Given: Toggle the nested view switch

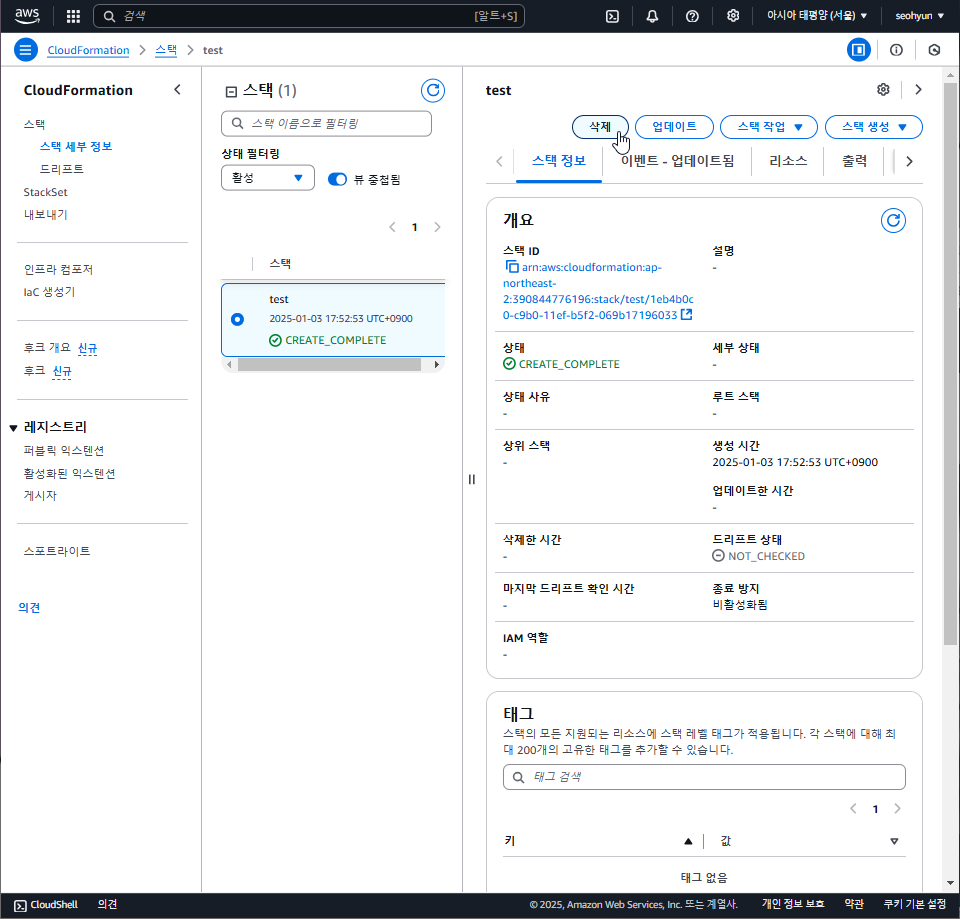Looking at the screenshot, I should click(337, 179).
